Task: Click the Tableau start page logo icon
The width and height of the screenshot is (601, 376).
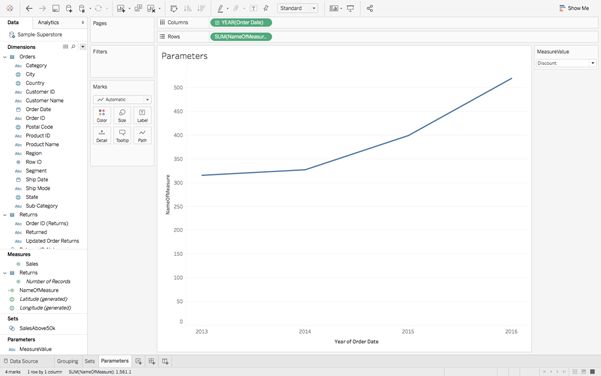Action: coord(10,8)
